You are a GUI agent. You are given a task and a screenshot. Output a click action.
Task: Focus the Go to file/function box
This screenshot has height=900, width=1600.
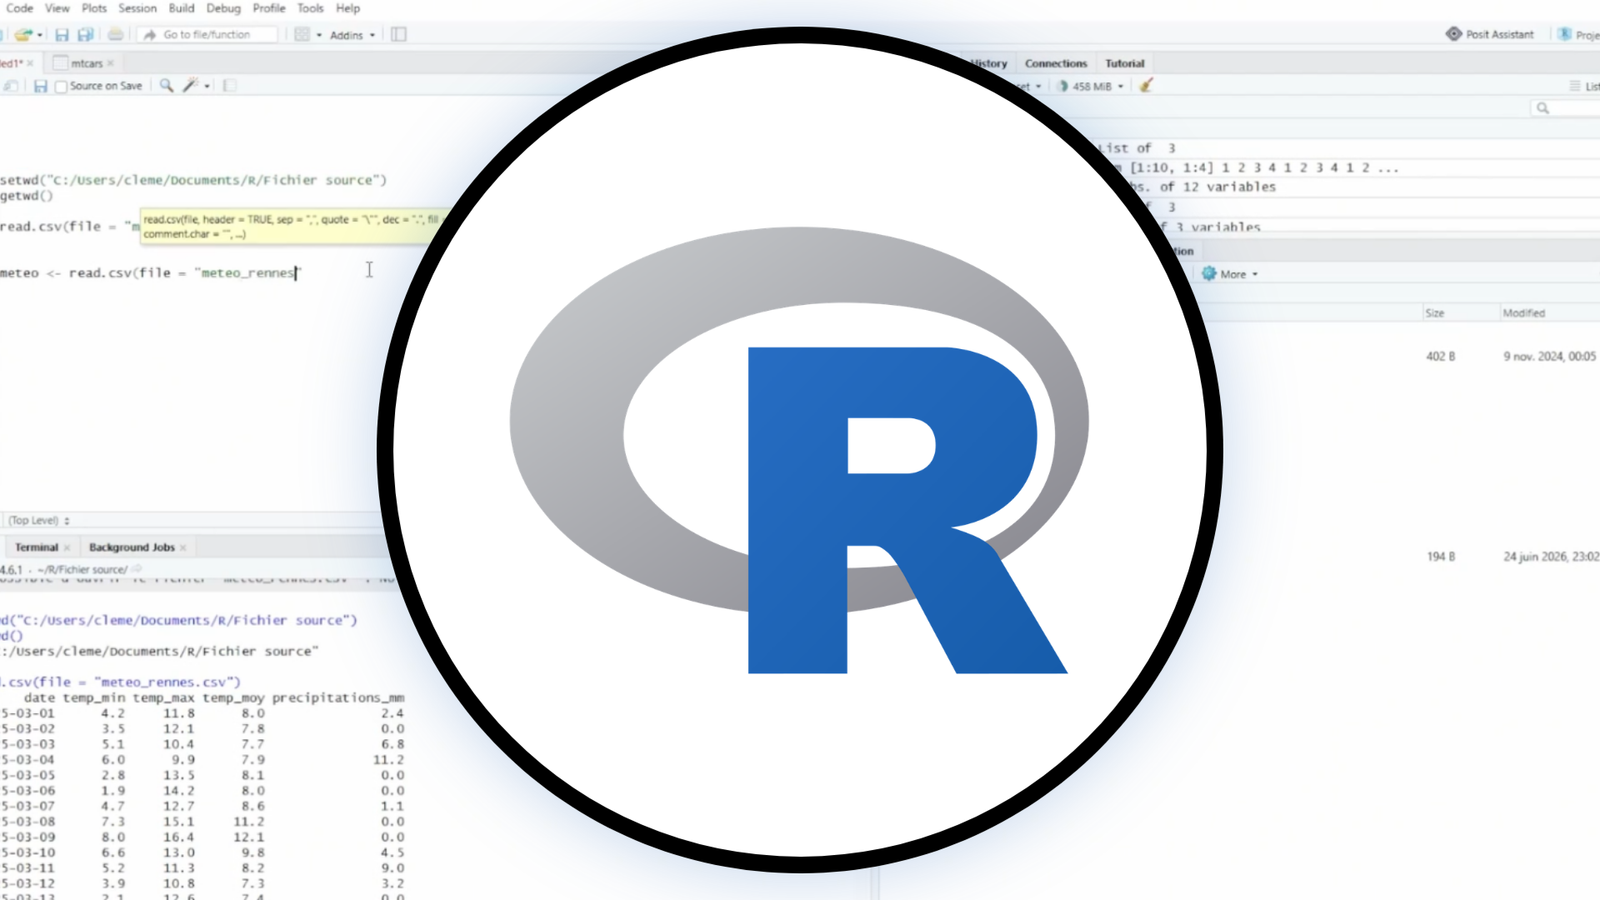pos(207,35)
